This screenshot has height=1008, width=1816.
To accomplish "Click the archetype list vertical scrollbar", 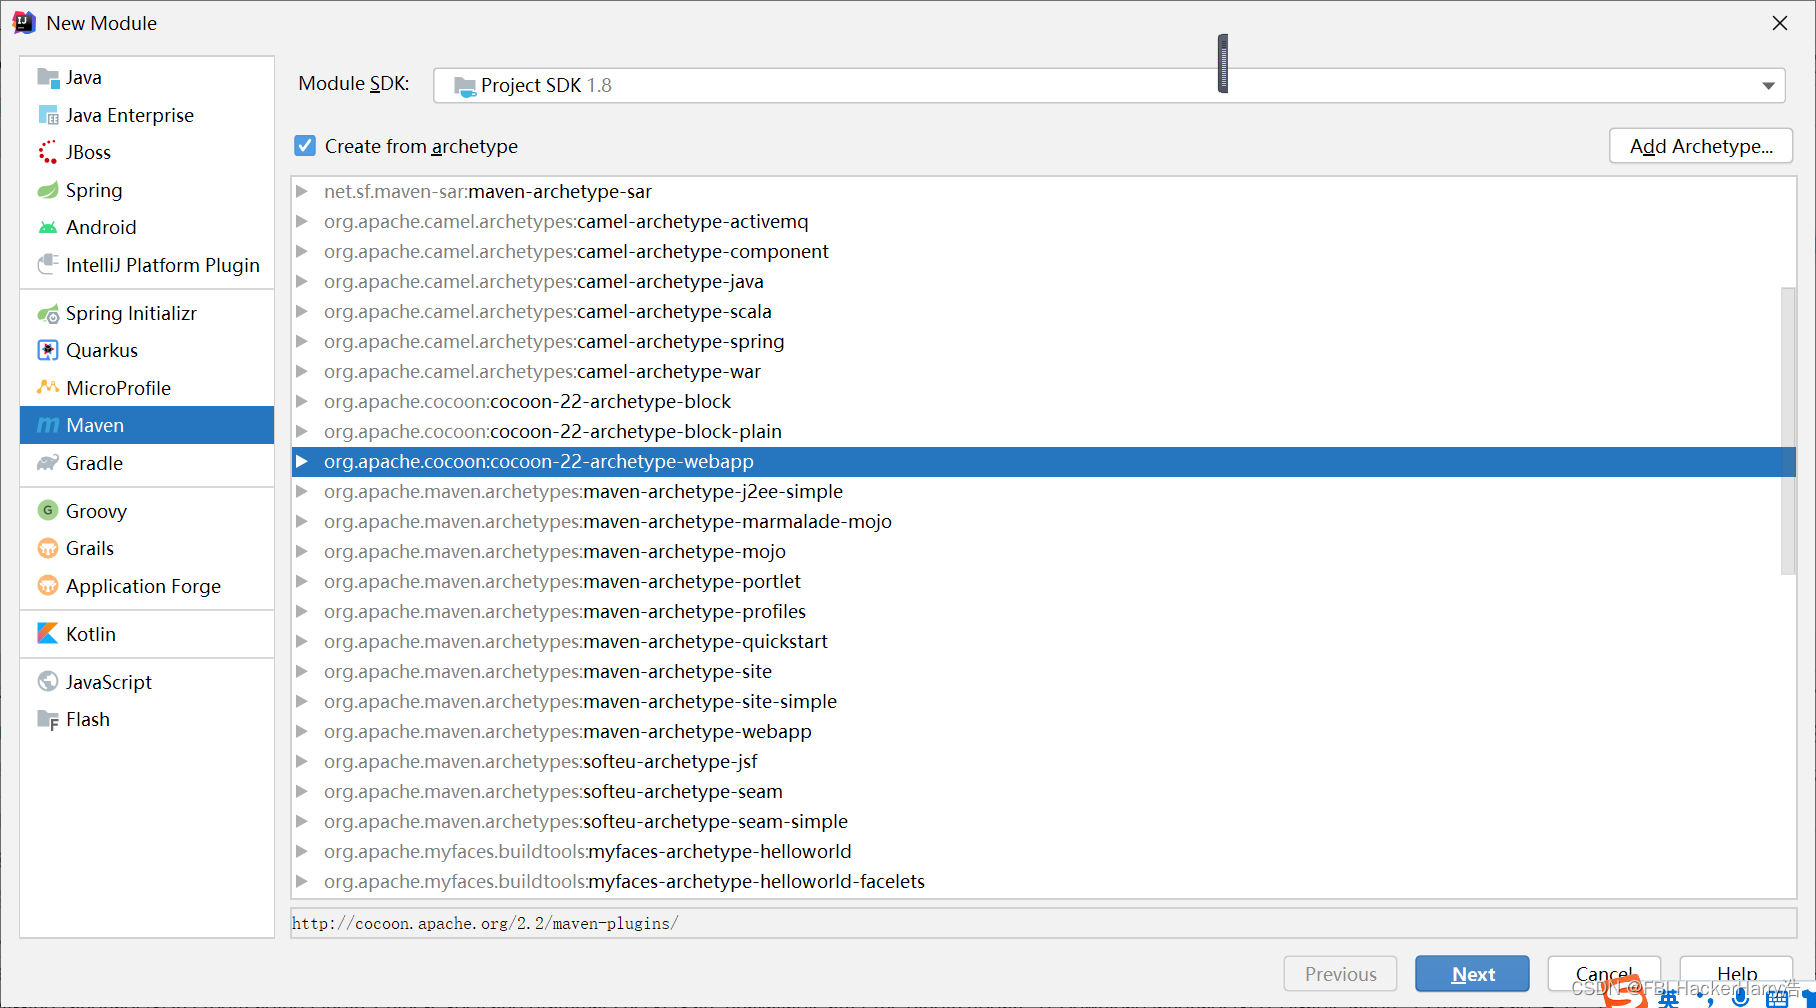I will coord(1788,430).
